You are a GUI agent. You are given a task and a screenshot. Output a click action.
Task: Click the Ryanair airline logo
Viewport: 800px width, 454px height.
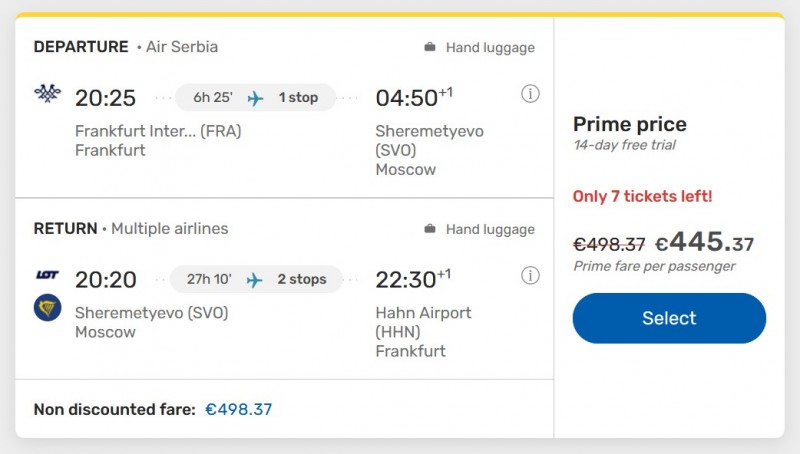tap(47, 307)
